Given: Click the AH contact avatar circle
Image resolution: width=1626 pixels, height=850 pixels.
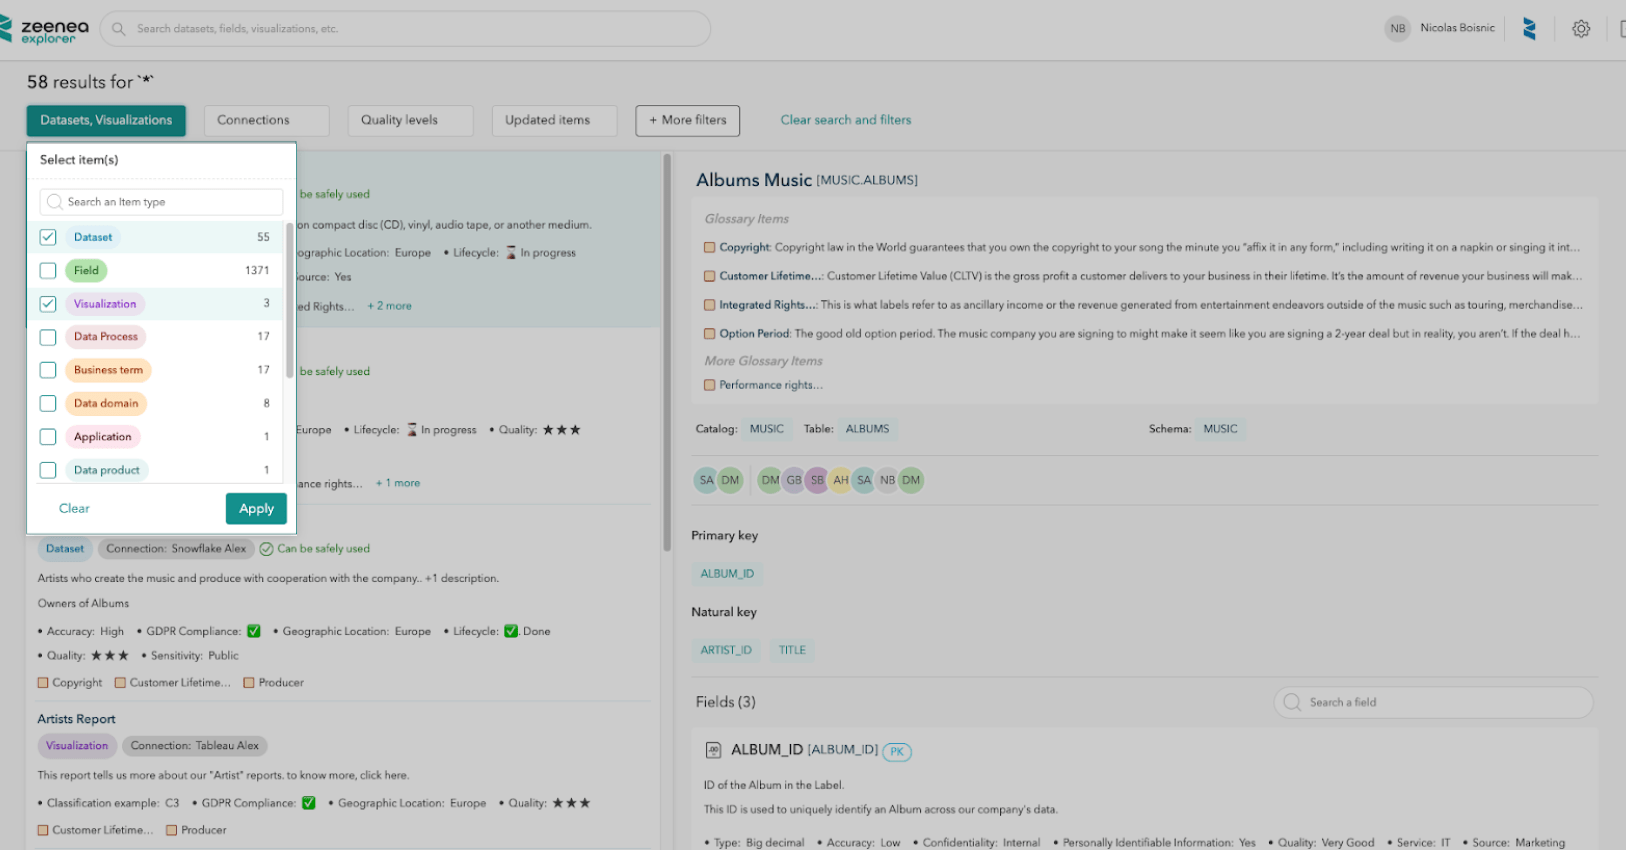Looking at the screenshot, I should [x=841, y=480].
